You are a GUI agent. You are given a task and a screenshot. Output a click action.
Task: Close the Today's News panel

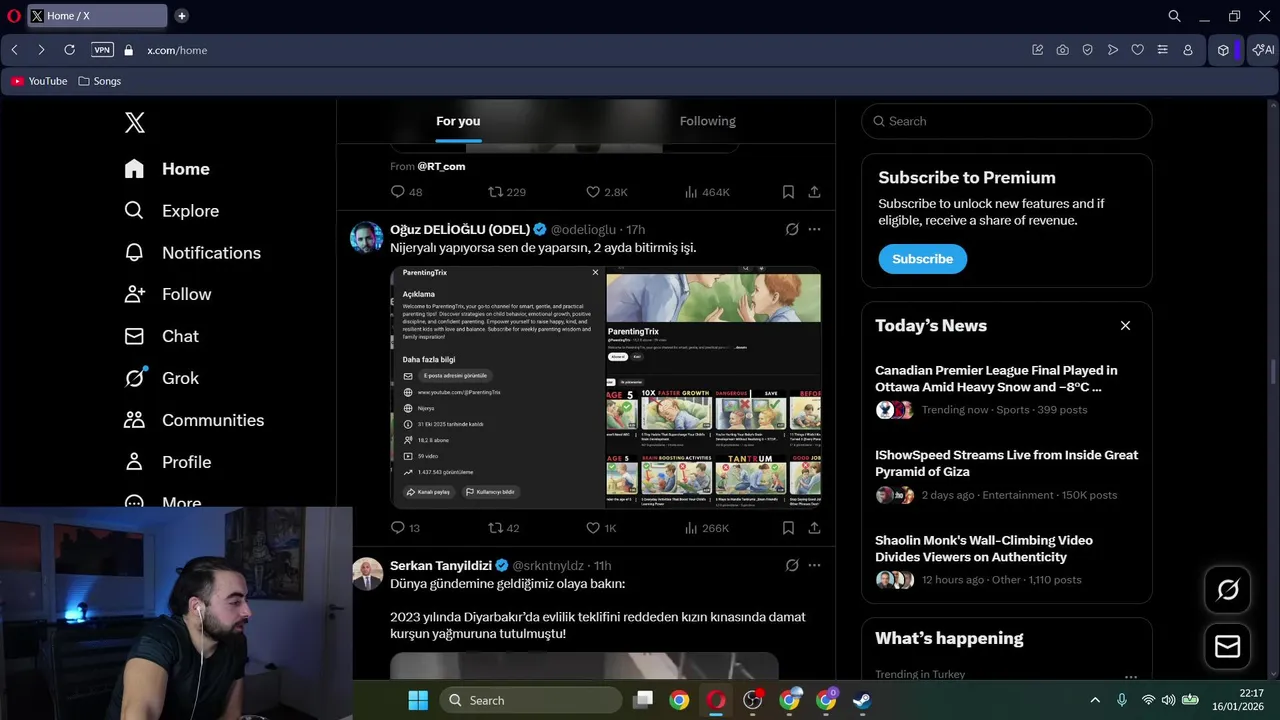(x=1125, y=326)
